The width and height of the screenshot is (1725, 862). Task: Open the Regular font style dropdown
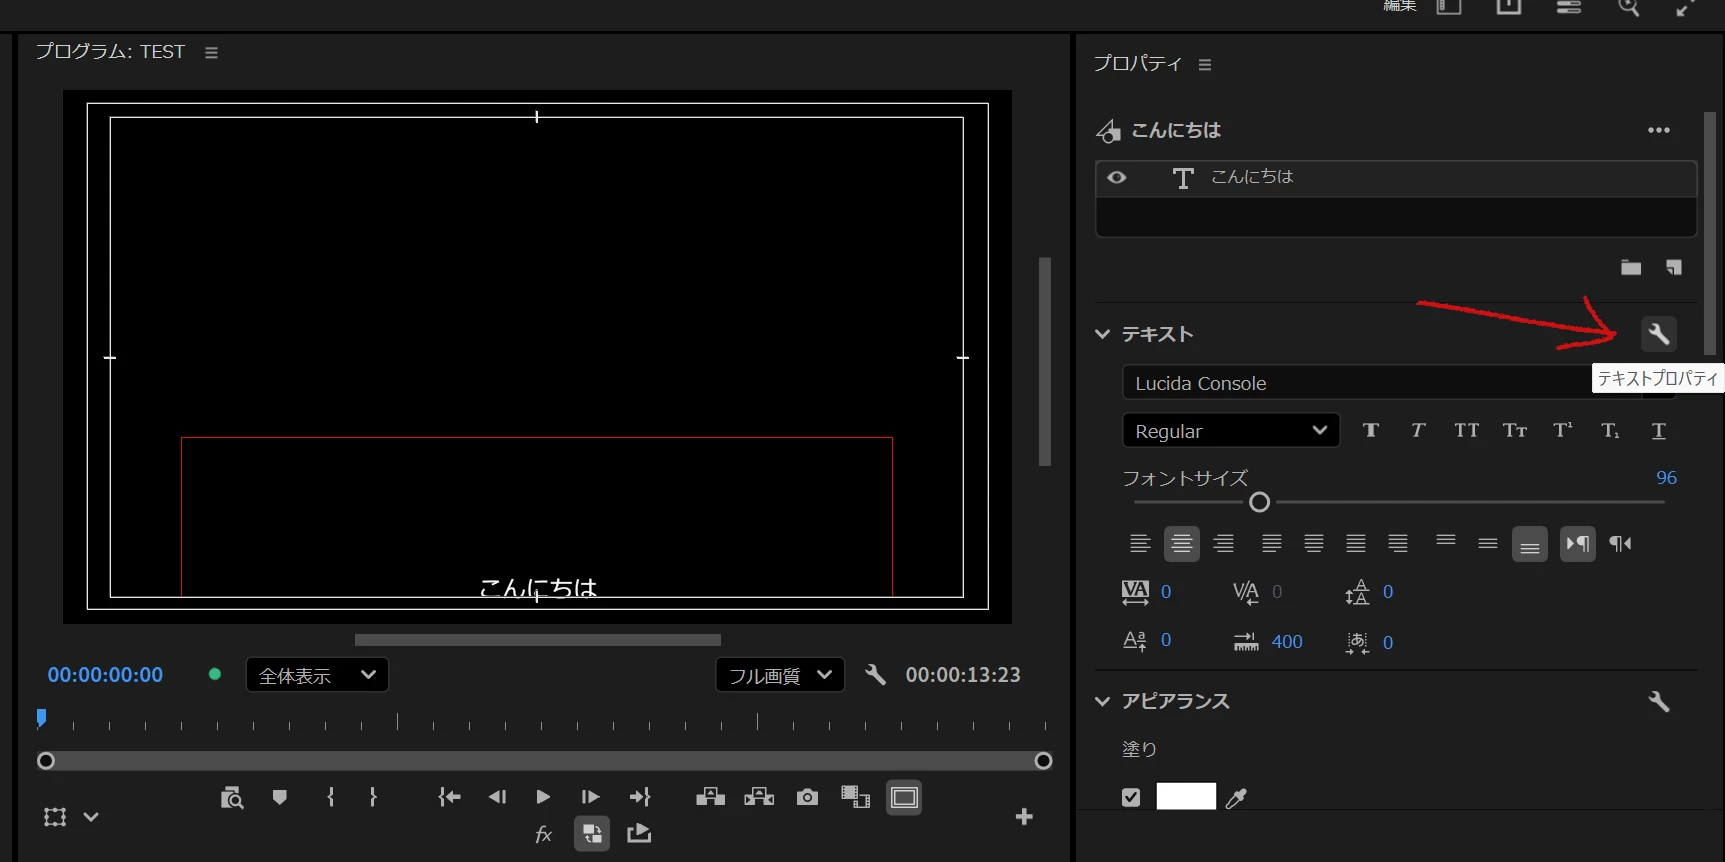pos(1231,430)
